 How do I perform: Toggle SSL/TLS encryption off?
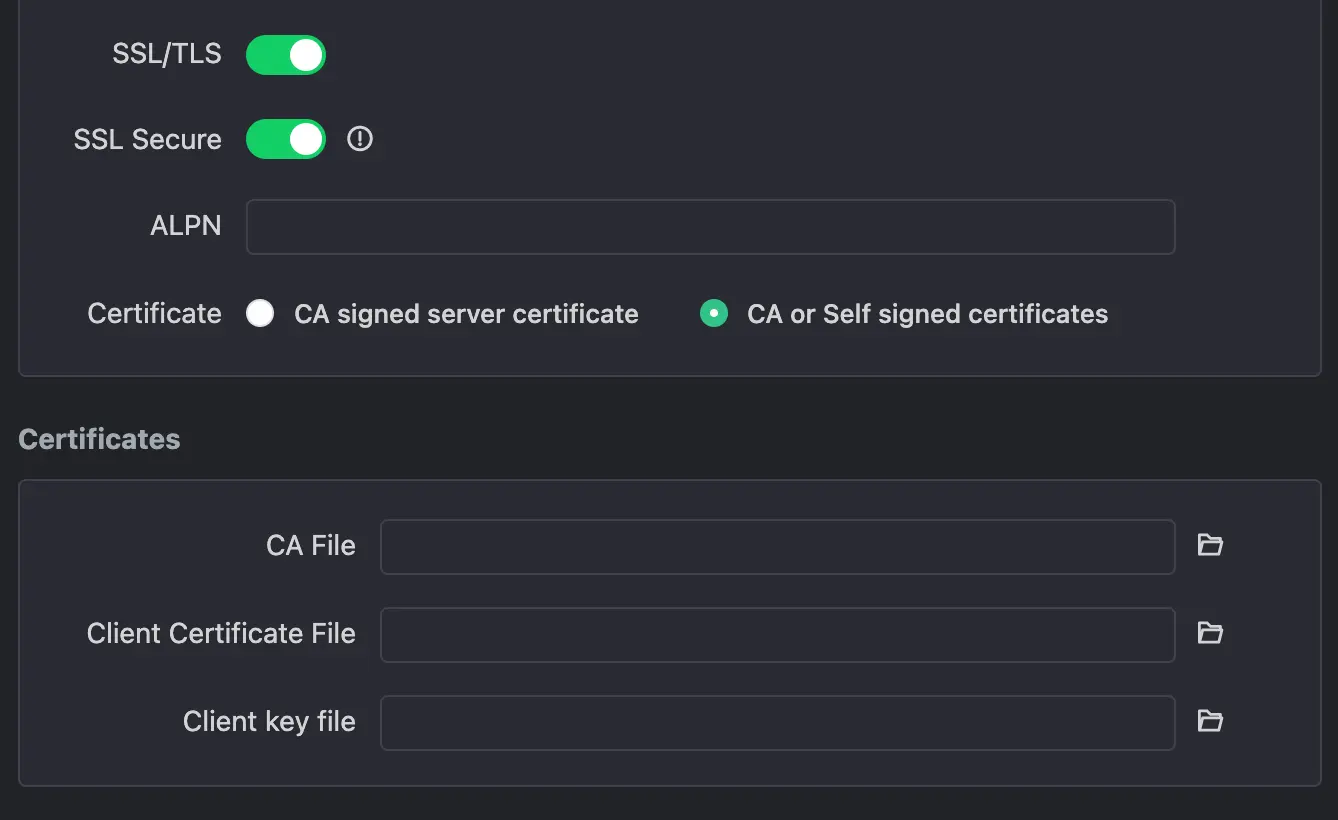click(x=285, y=55)
